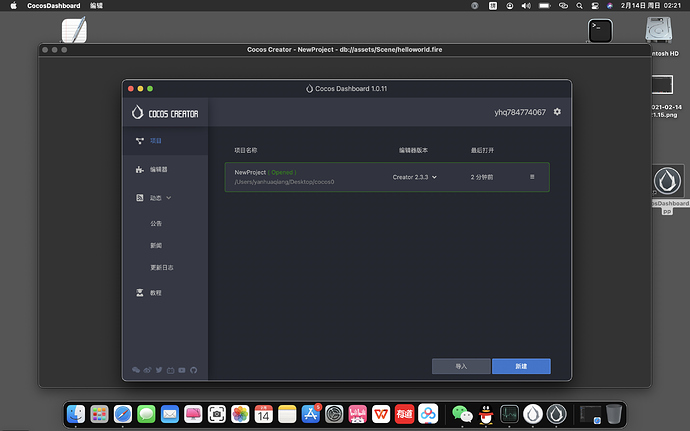
Task: Click the battery status icon
Action: (545, 6)
